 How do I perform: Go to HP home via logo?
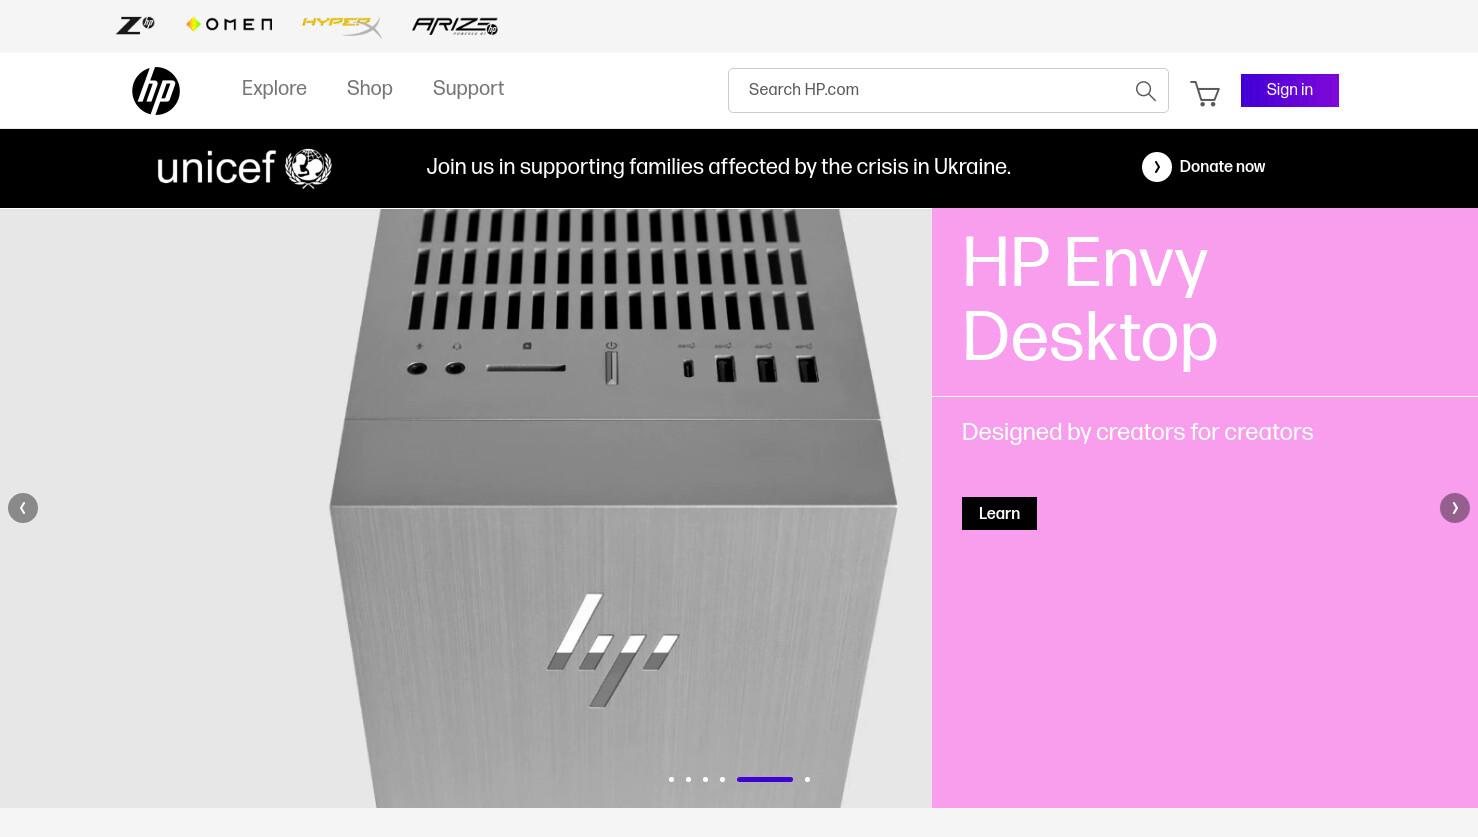click(156, 91)
